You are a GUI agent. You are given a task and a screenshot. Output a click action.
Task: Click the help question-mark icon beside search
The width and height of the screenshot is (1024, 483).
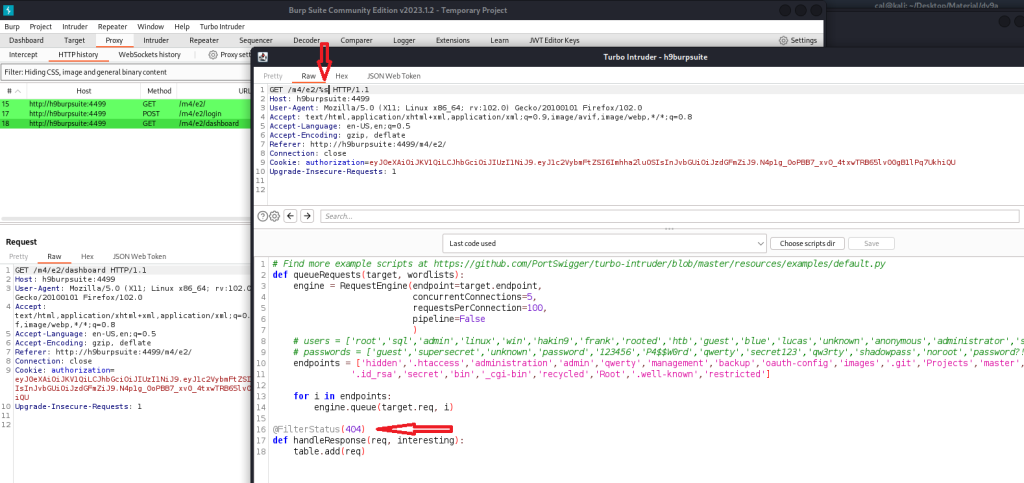click(x=263, y=216)
